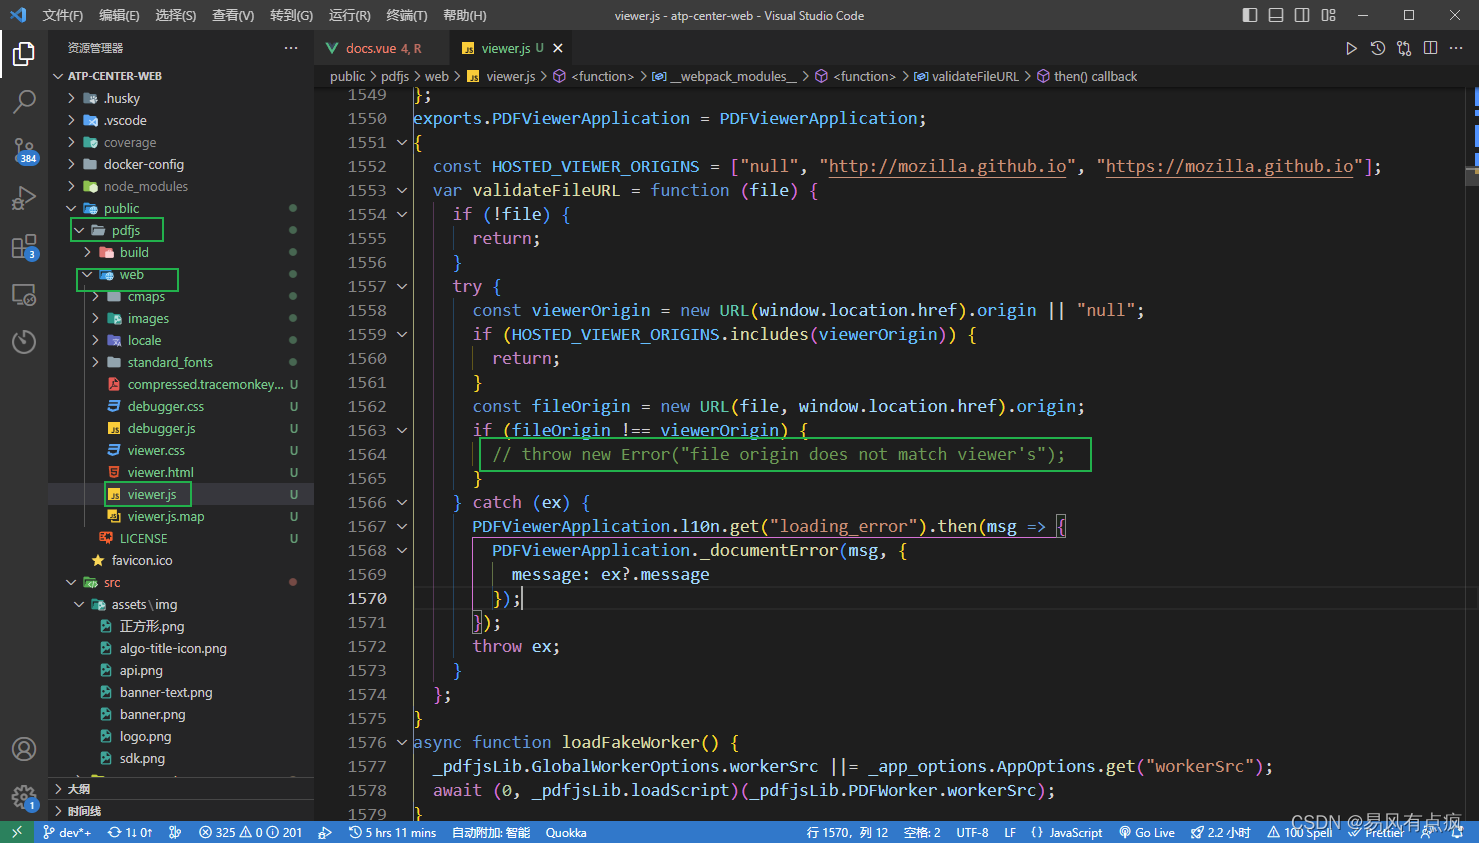This screenshot has height=843, width=1479.
Task: Customize layout icon in title bar
Action: 1328,15
